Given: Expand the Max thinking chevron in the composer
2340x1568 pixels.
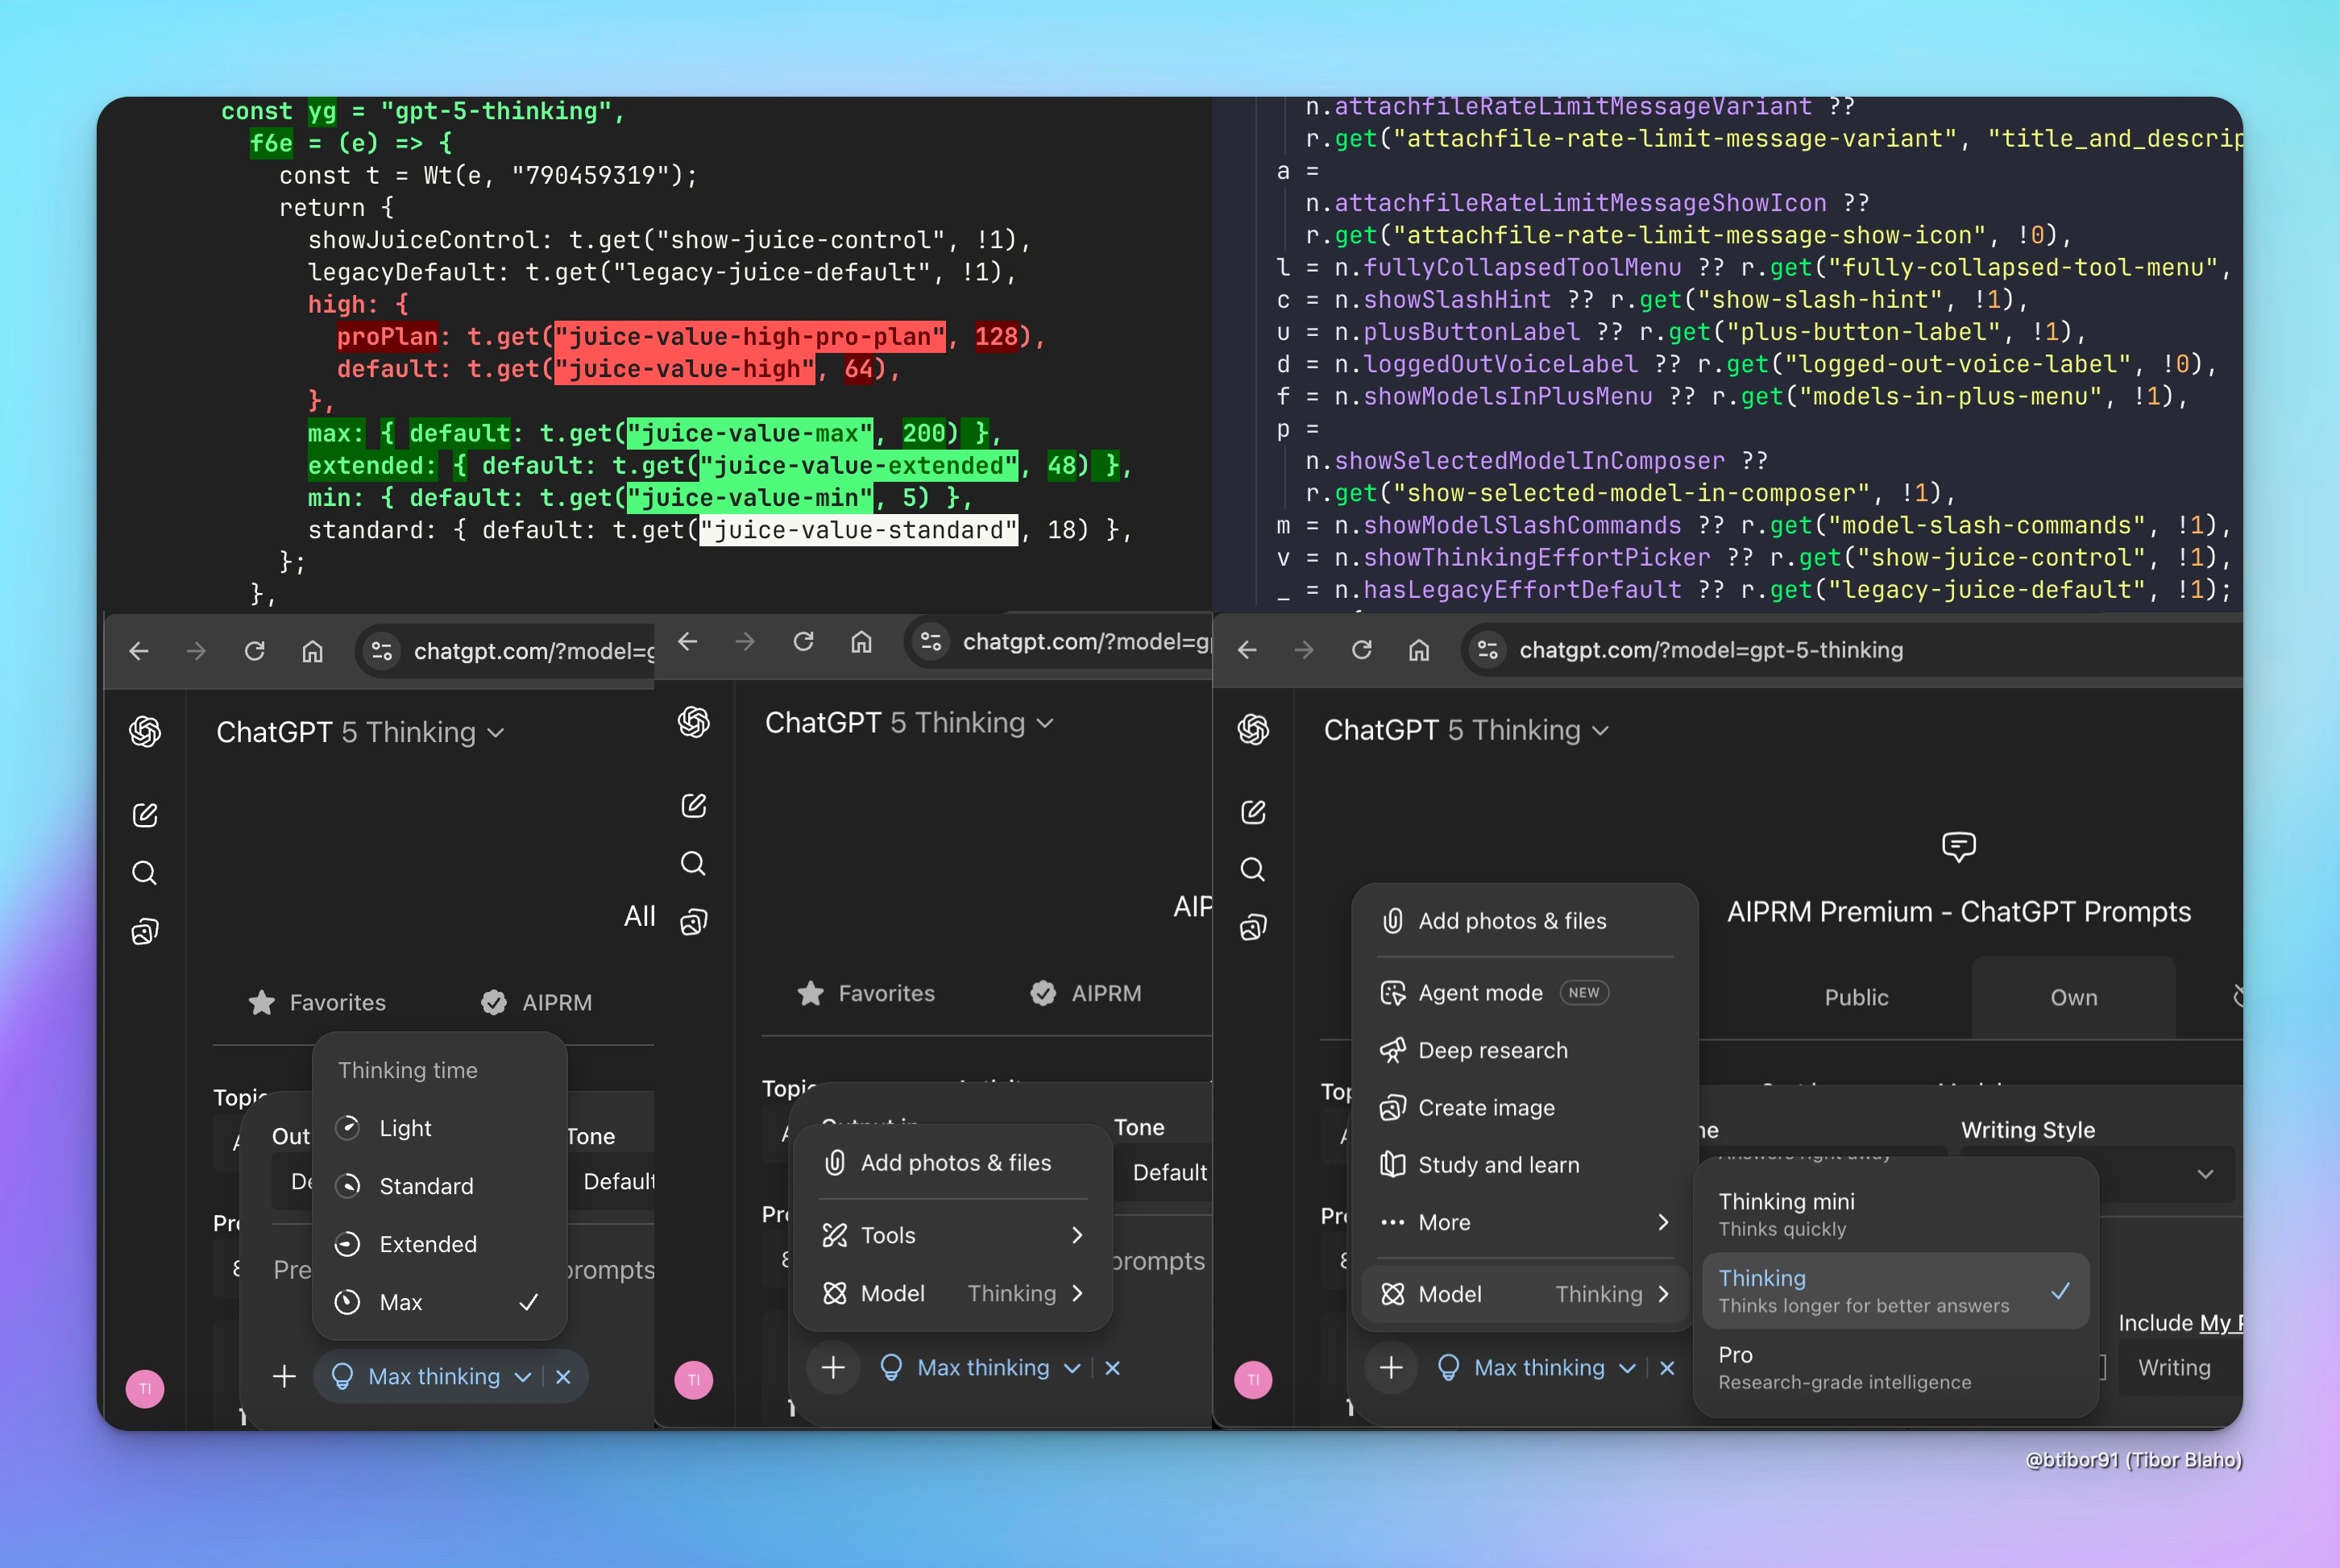Looking at the screenshot, I should (x=523, y=1376).
